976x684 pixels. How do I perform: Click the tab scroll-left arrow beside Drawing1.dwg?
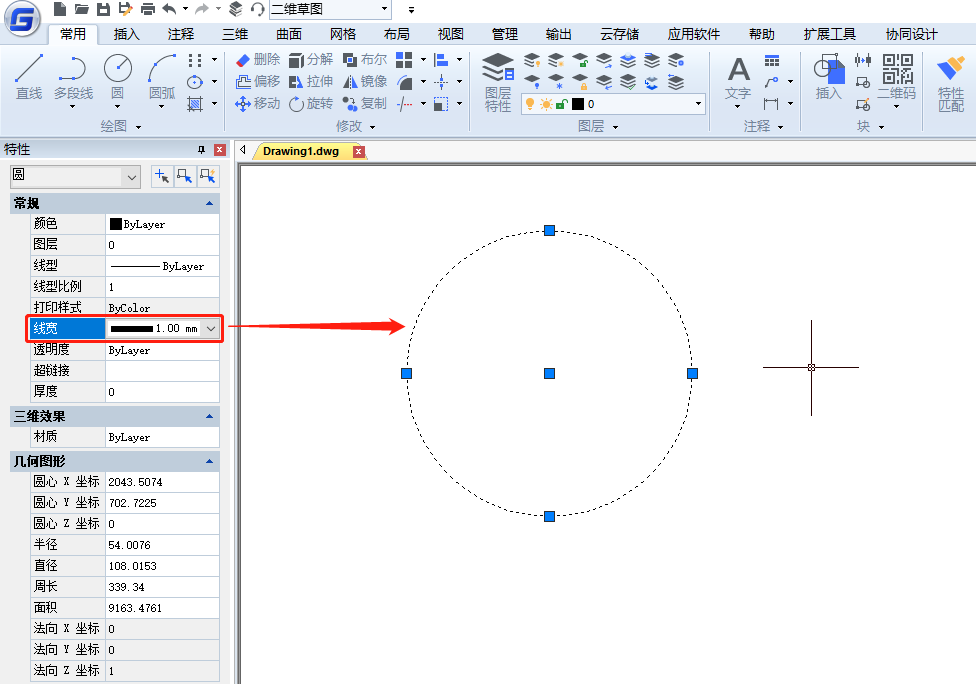243,150
